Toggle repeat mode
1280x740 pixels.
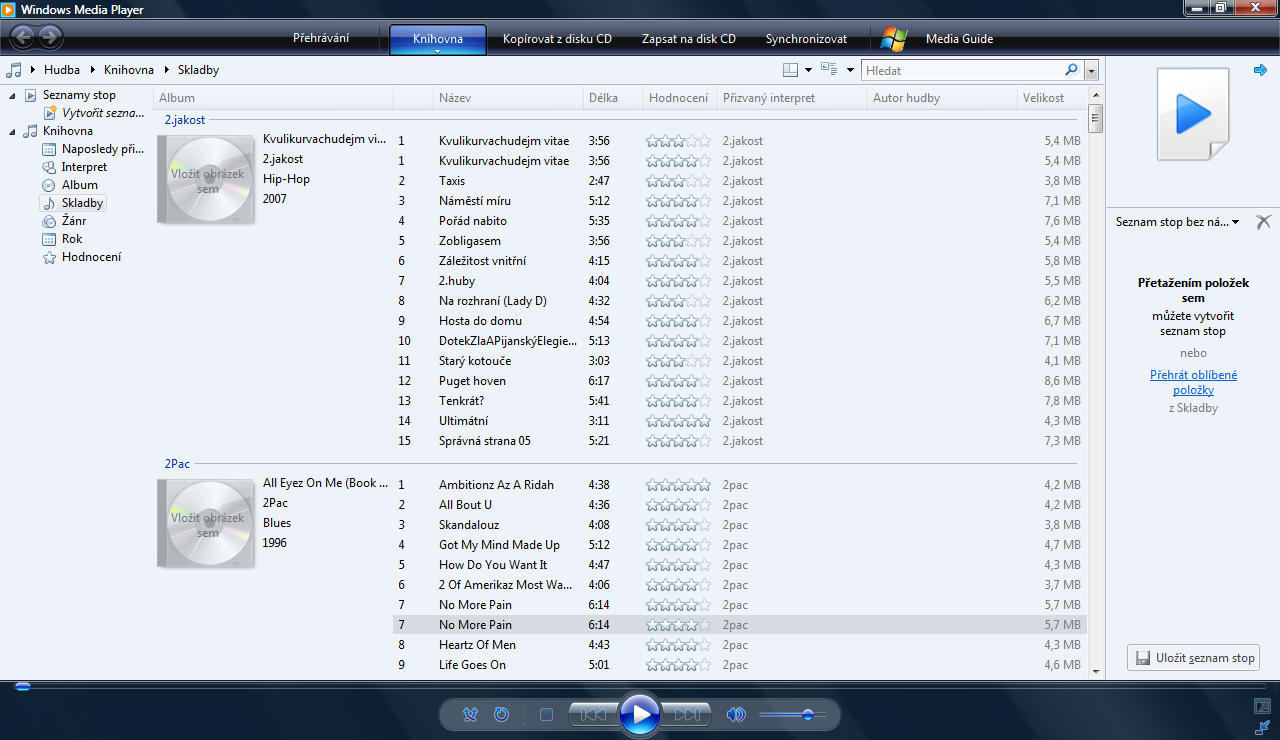pos(501,715)
